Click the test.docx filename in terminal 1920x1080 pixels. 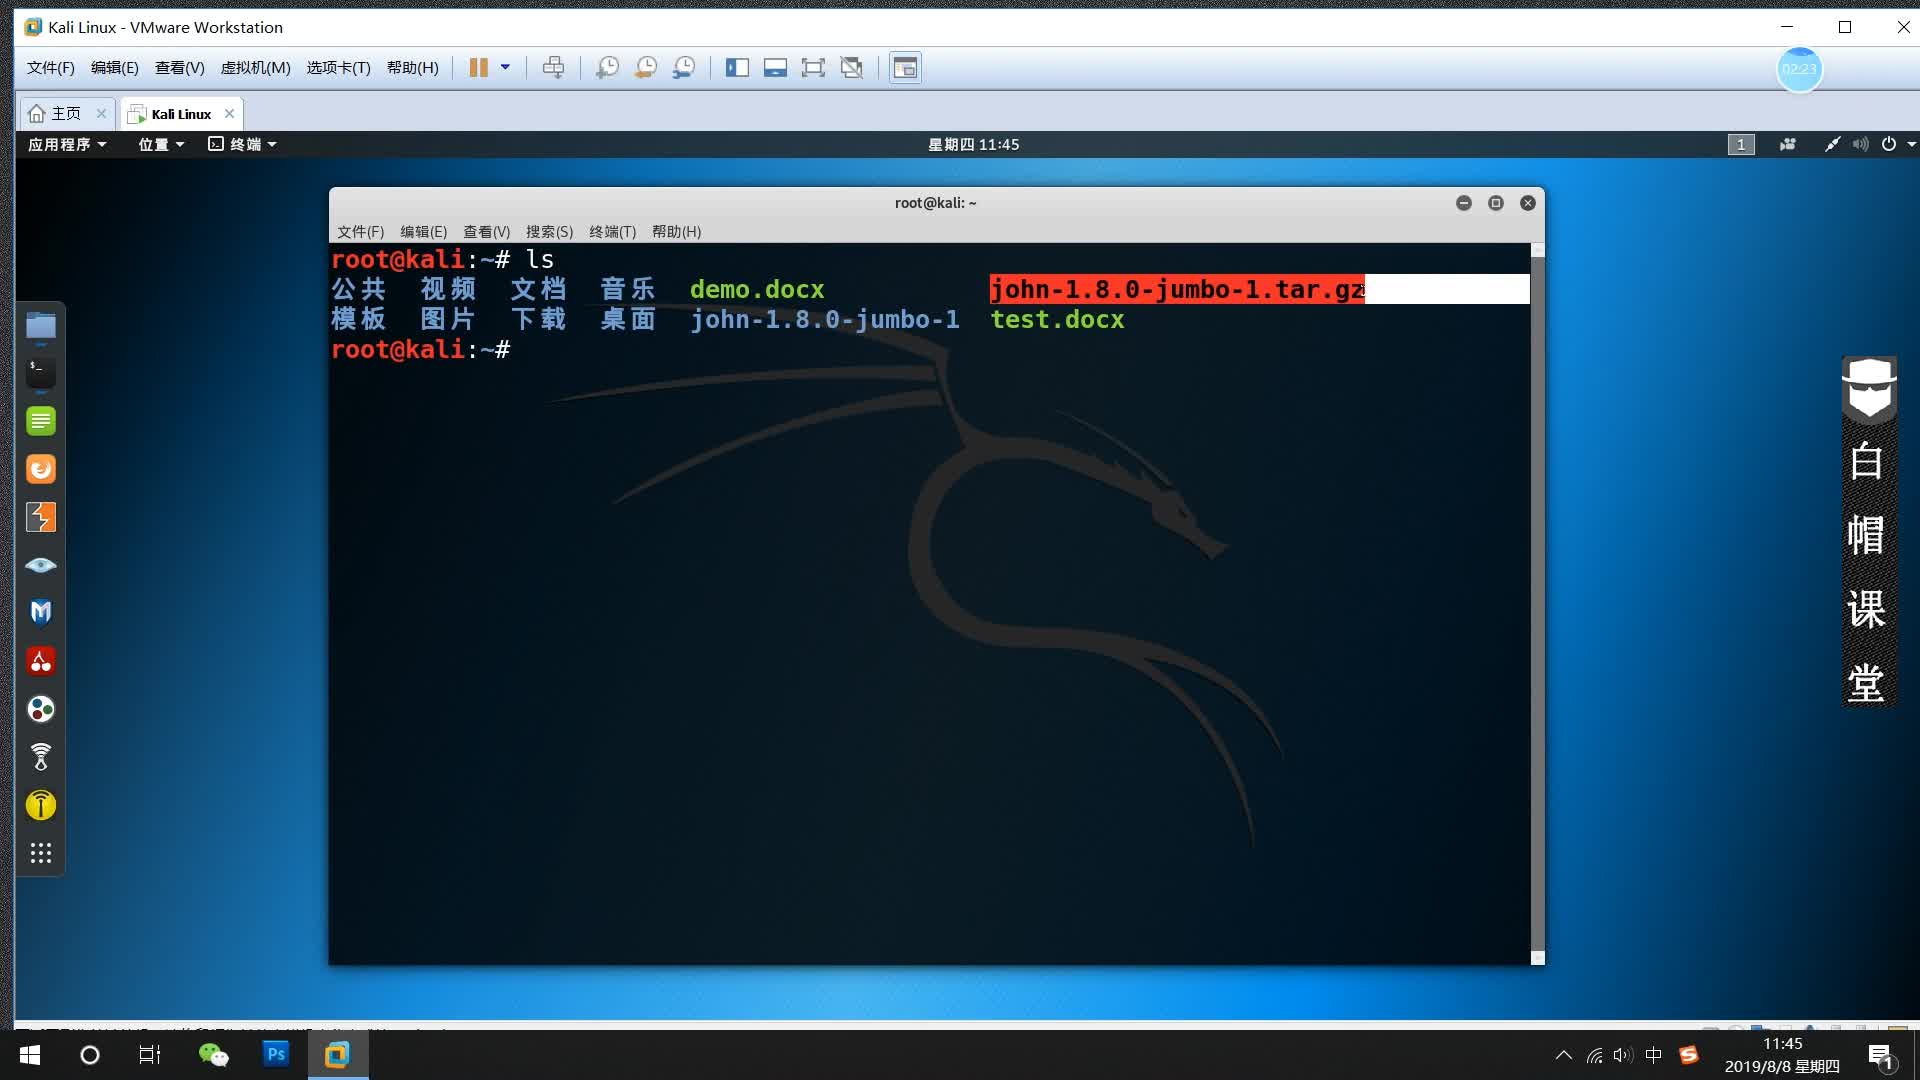click(x=1057, y=319)
